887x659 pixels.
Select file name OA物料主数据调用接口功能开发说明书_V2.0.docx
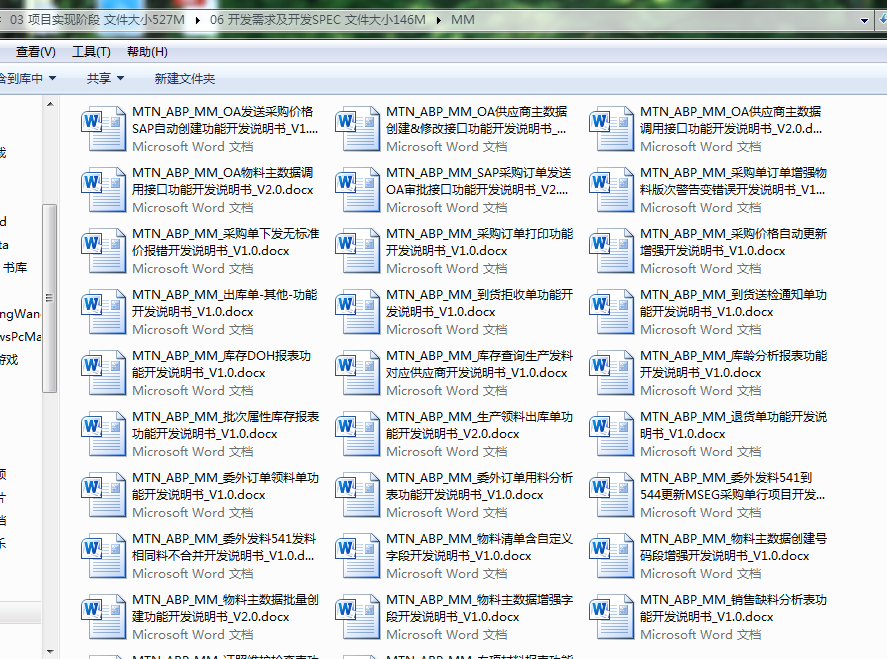(x=222, y=181)
